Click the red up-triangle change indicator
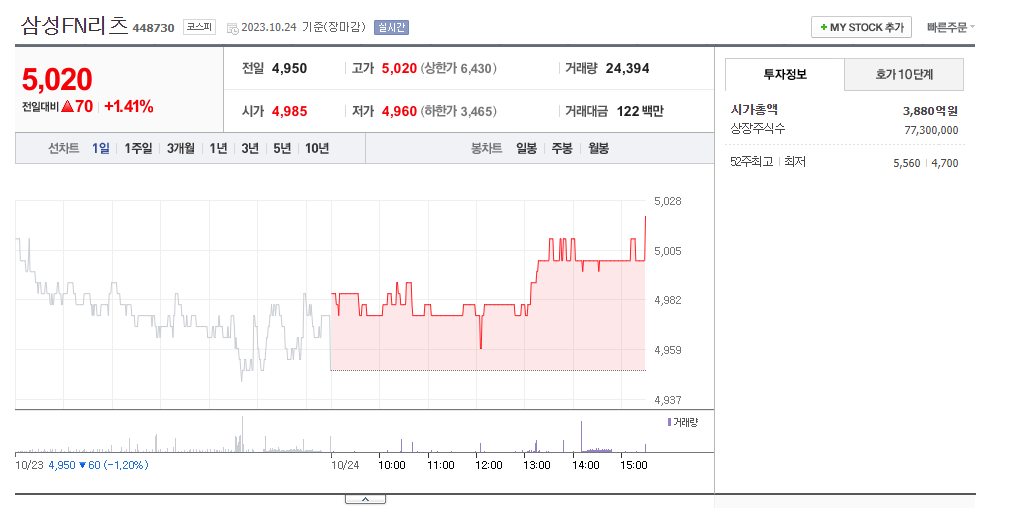 [x=67, y=106]
